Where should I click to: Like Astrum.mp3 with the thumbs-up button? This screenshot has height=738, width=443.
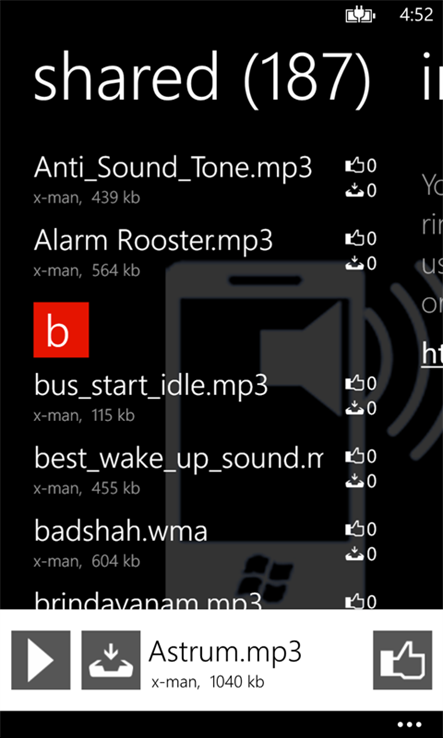pos(403,660)
